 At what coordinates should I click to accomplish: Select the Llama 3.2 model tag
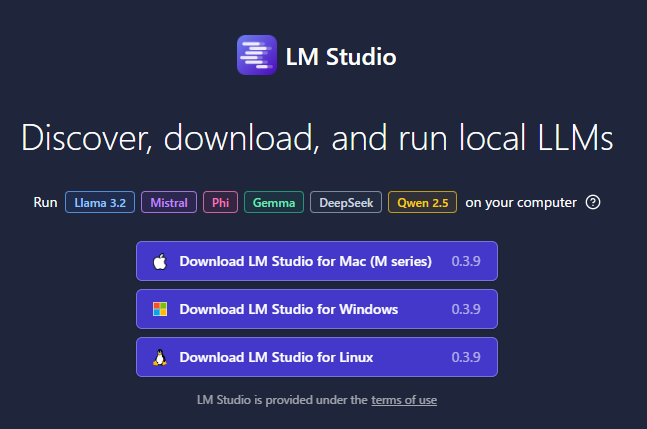[x=100, y=202]
